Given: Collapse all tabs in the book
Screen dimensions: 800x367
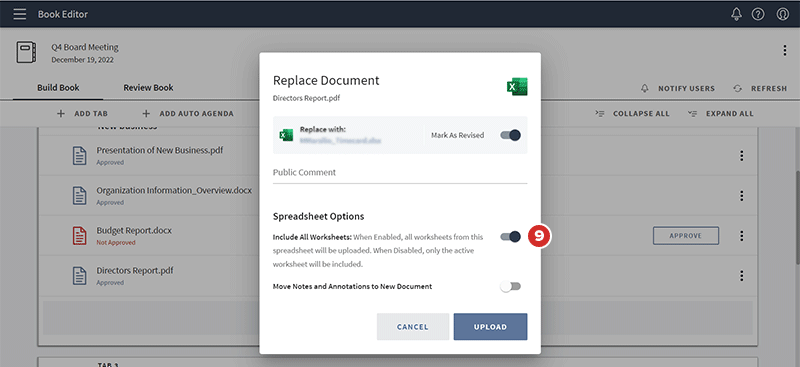Looking at the screenshot, I should [x=632, y=113].
